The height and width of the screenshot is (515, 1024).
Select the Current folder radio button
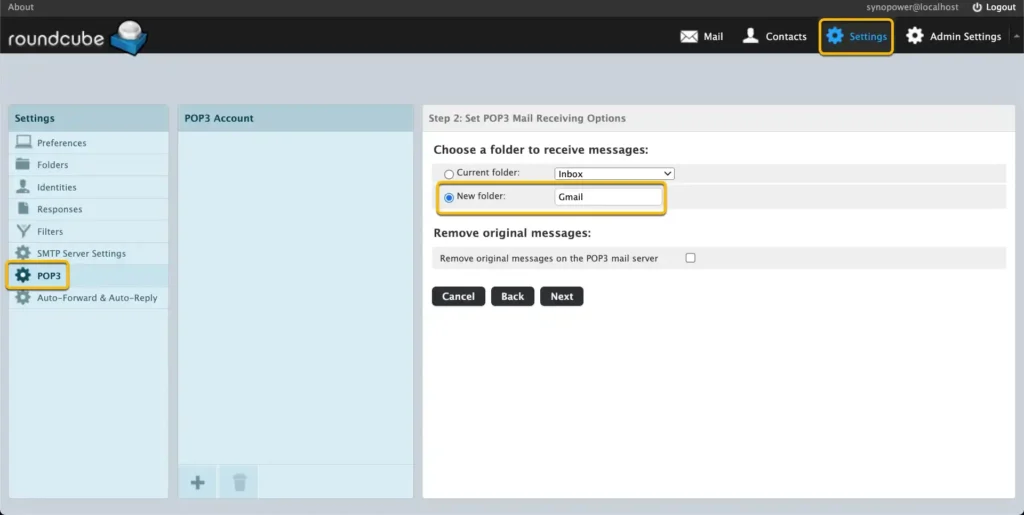449,174
